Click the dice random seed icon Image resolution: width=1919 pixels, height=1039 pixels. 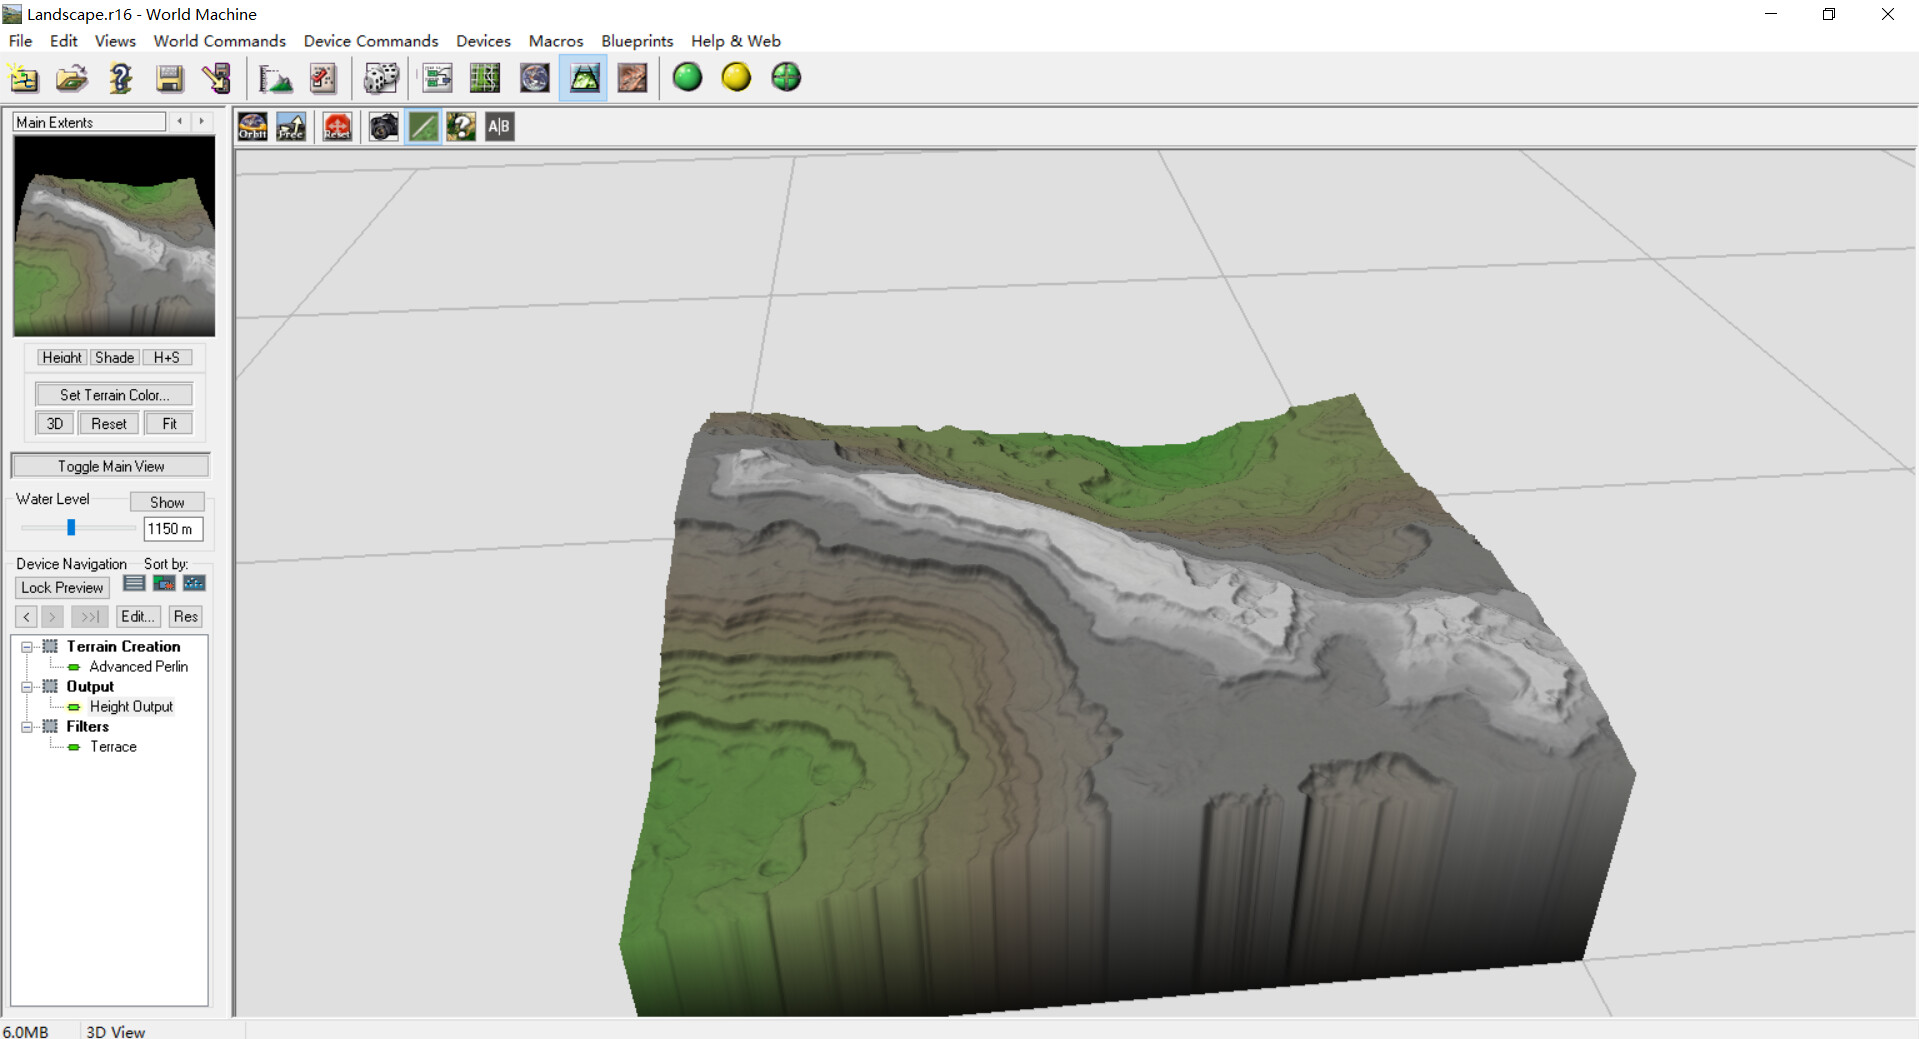point(381,78)
